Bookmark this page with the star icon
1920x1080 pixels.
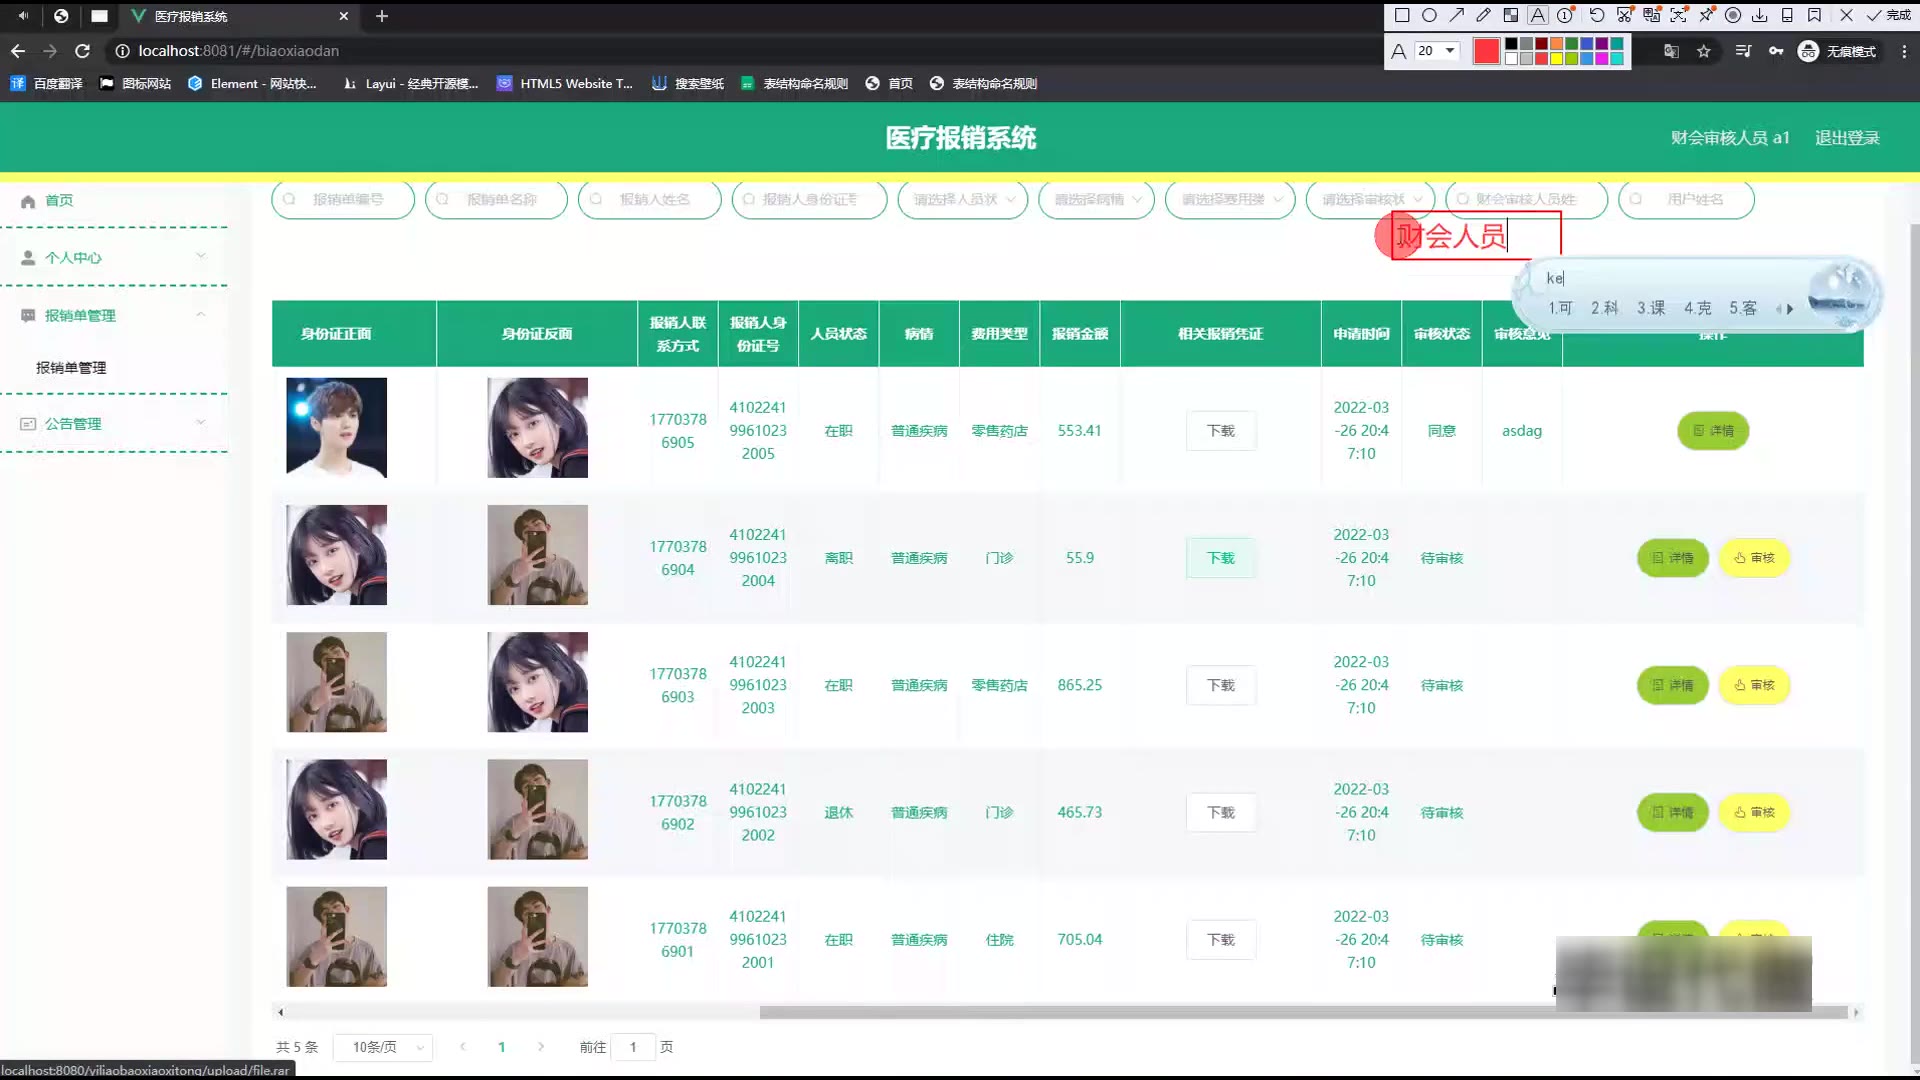click(1704, 51)
